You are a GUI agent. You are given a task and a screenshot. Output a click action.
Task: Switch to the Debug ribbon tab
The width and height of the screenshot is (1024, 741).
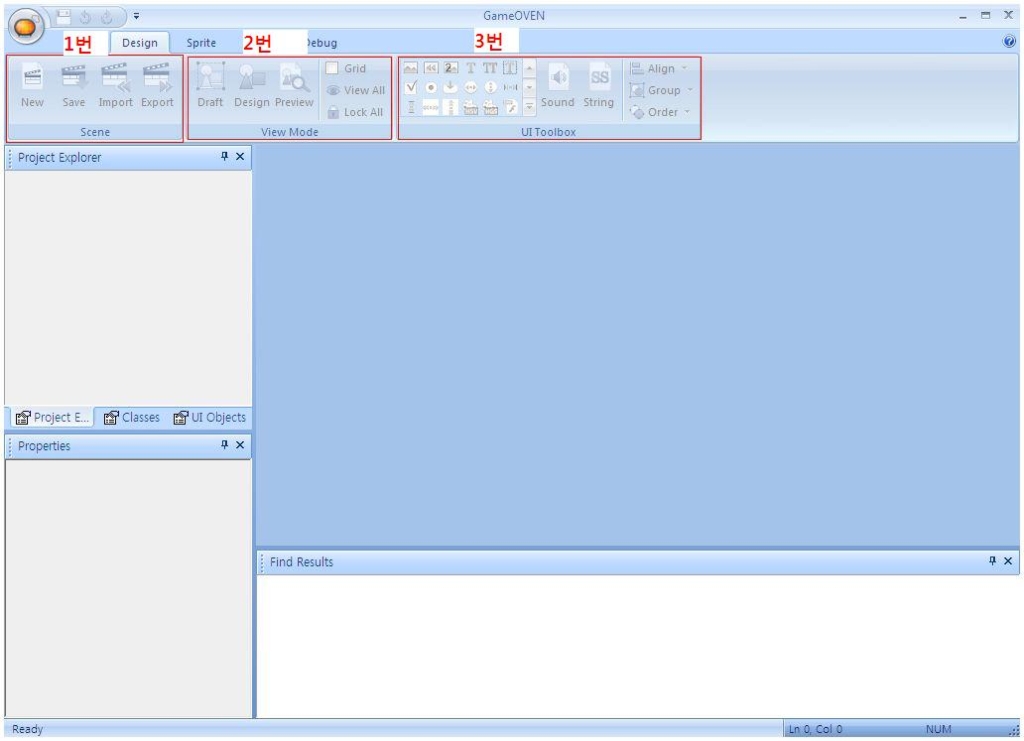tap(322, 43)
